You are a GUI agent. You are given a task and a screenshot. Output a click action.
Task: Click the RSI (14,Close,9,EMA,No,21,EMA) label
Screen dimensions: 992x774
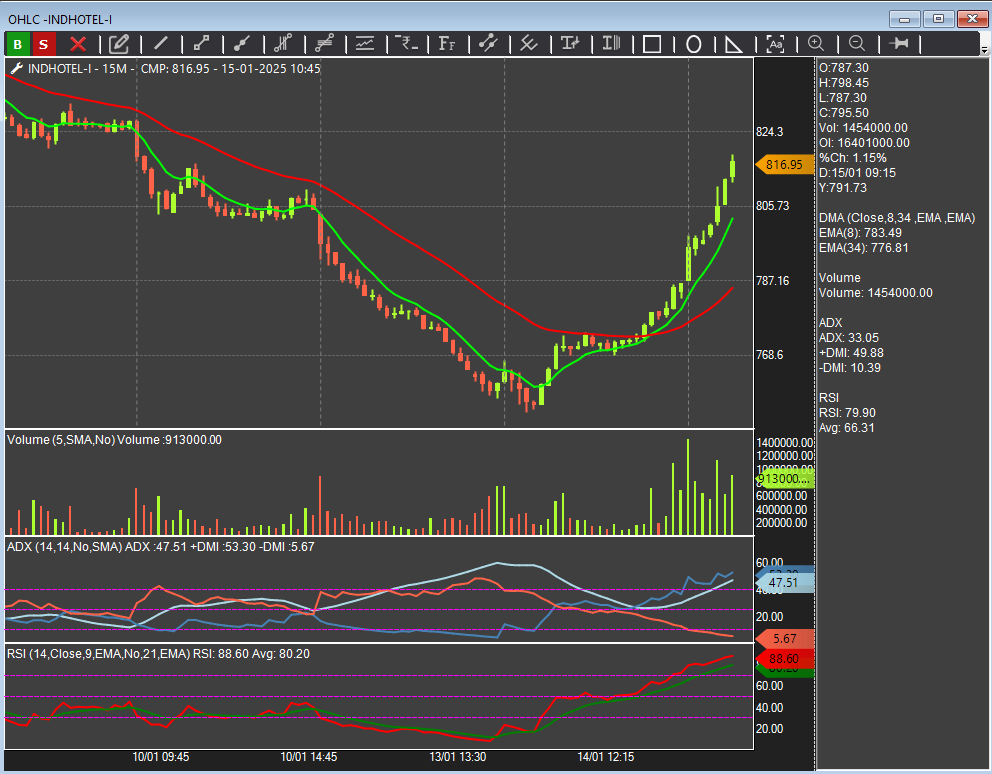(x=98, y=654)
